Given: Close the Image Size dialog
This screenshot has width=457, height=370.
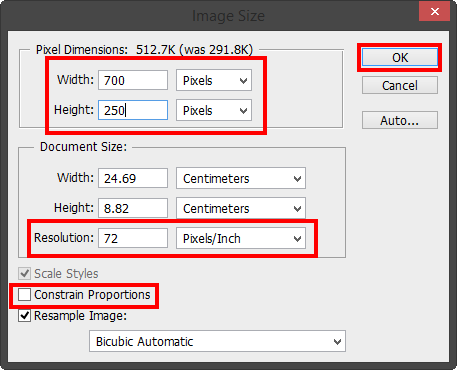Looking at the screenshot, I should point(435,12).
